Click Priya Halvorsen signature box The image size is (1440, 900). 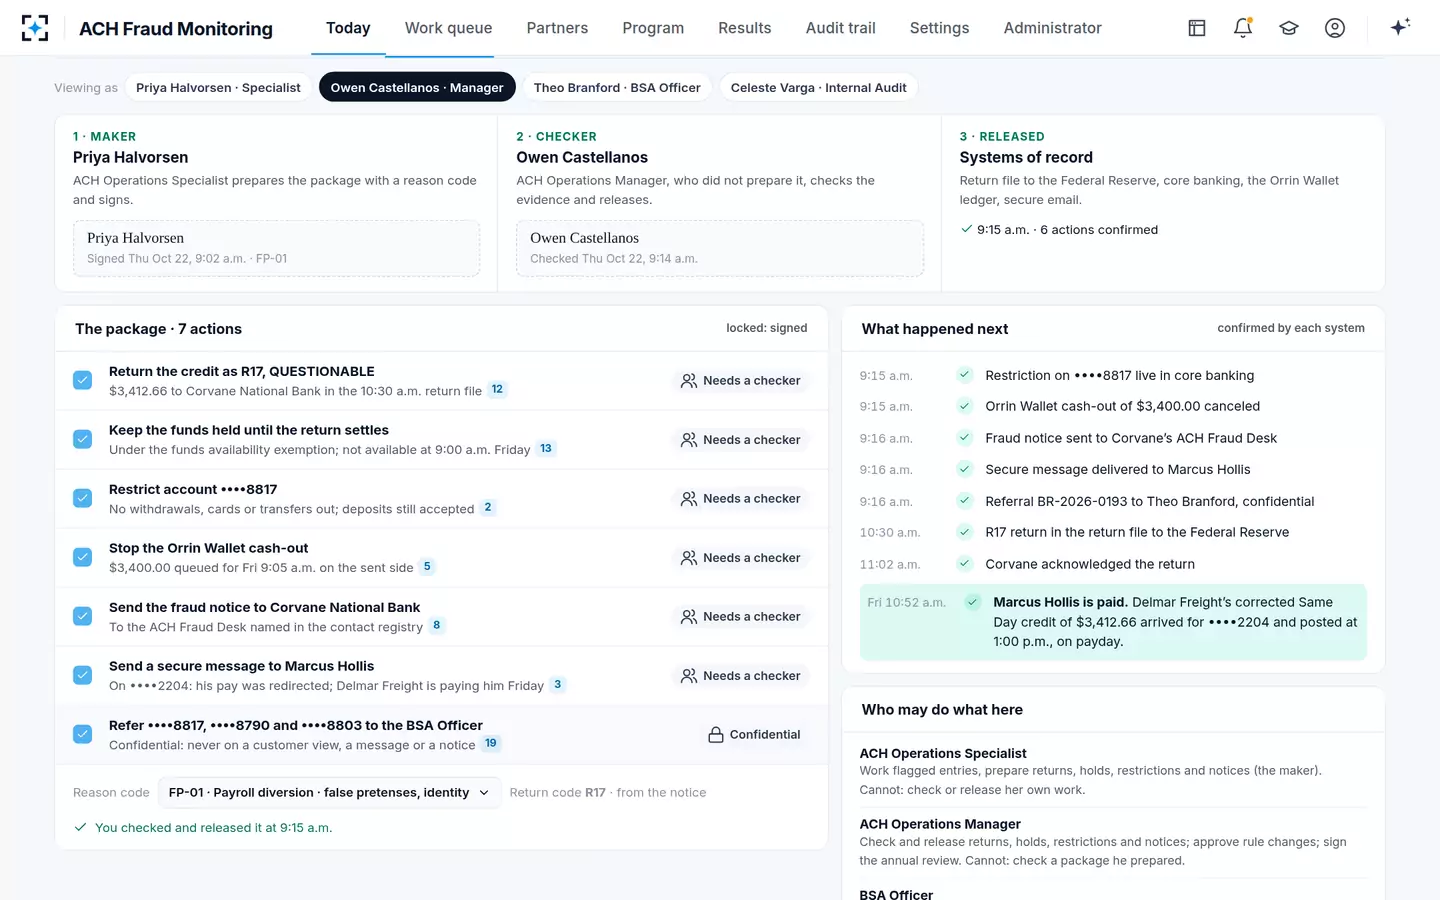pos(276,248)
